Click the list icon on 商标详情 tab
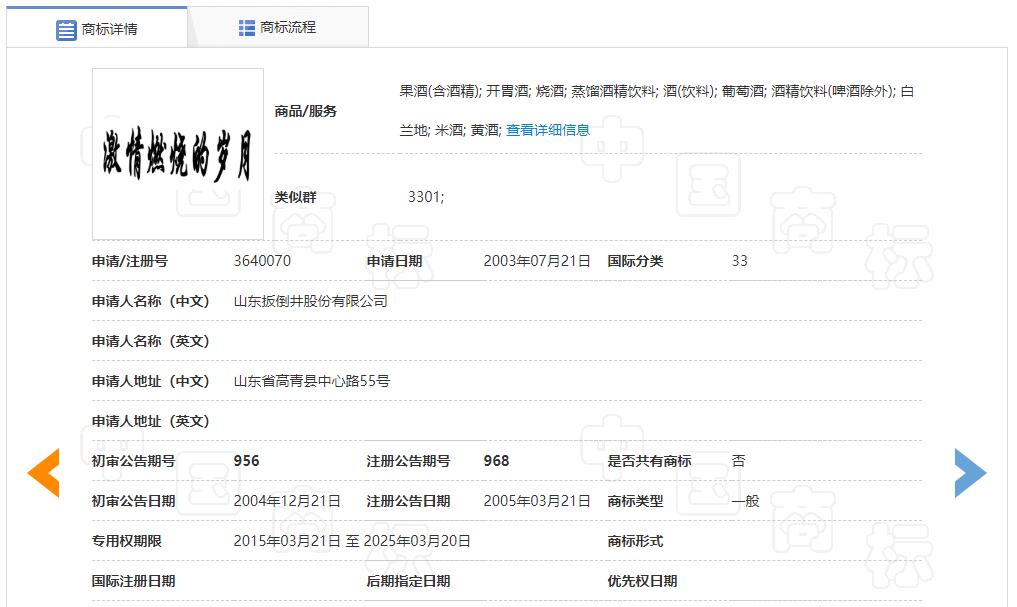Viewport: 1017px width, 607px height. [x=66, y=30]
